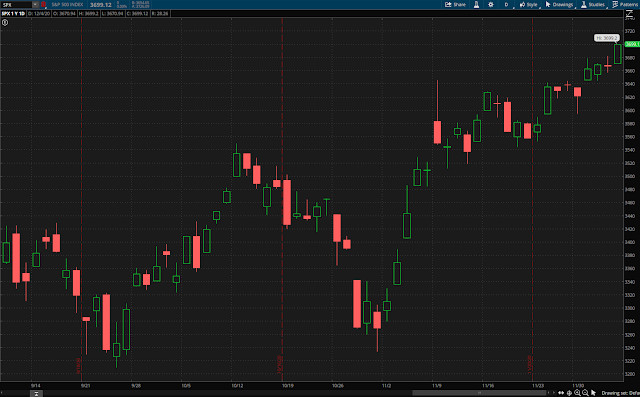The width and height of the screenshot is (640, 397).
Task: Select the pointer cursor tool at bottom
Action: [x=593, y=393]
